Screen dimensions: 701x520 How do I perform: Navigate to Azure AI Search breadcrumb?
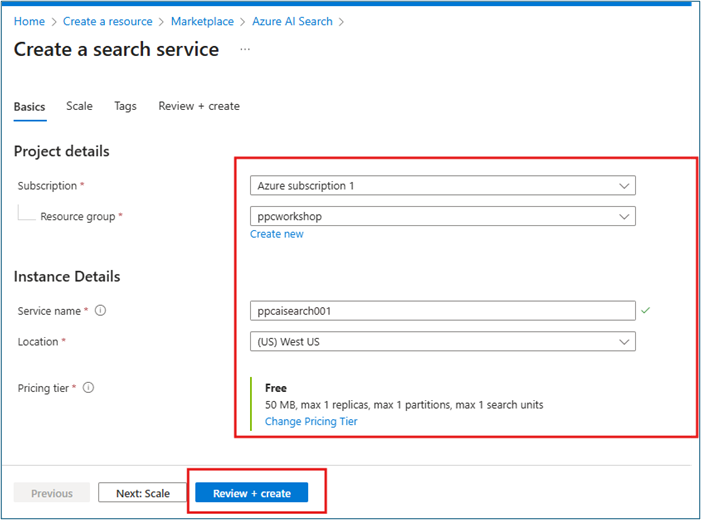[x=292, y=21]
